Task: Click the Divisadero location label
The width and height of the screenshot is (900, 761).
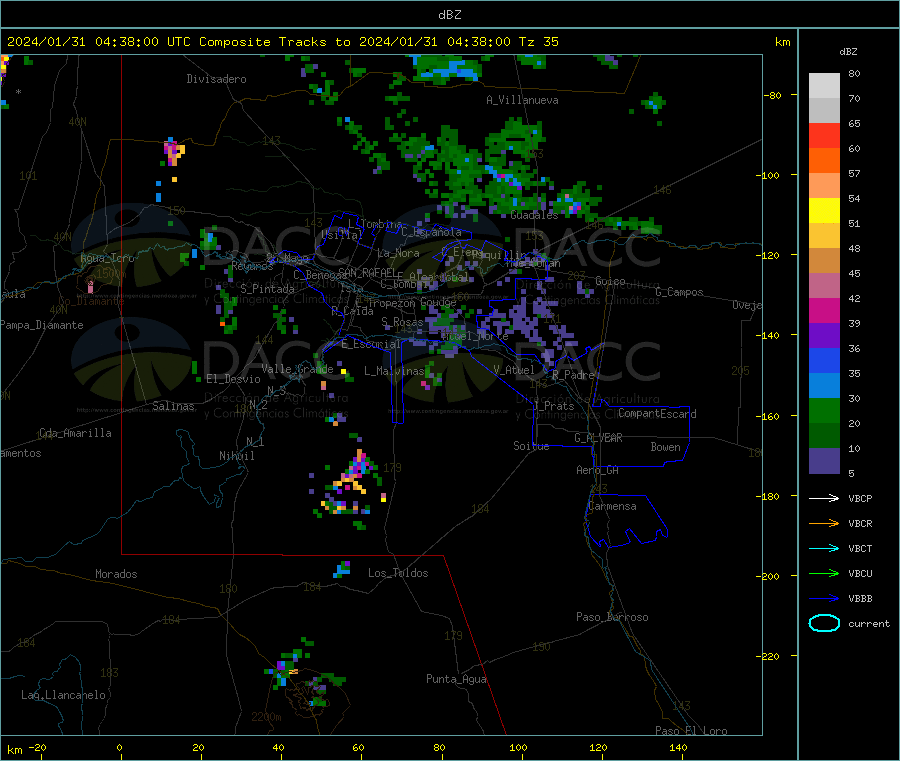Action: tap(216, 79)
